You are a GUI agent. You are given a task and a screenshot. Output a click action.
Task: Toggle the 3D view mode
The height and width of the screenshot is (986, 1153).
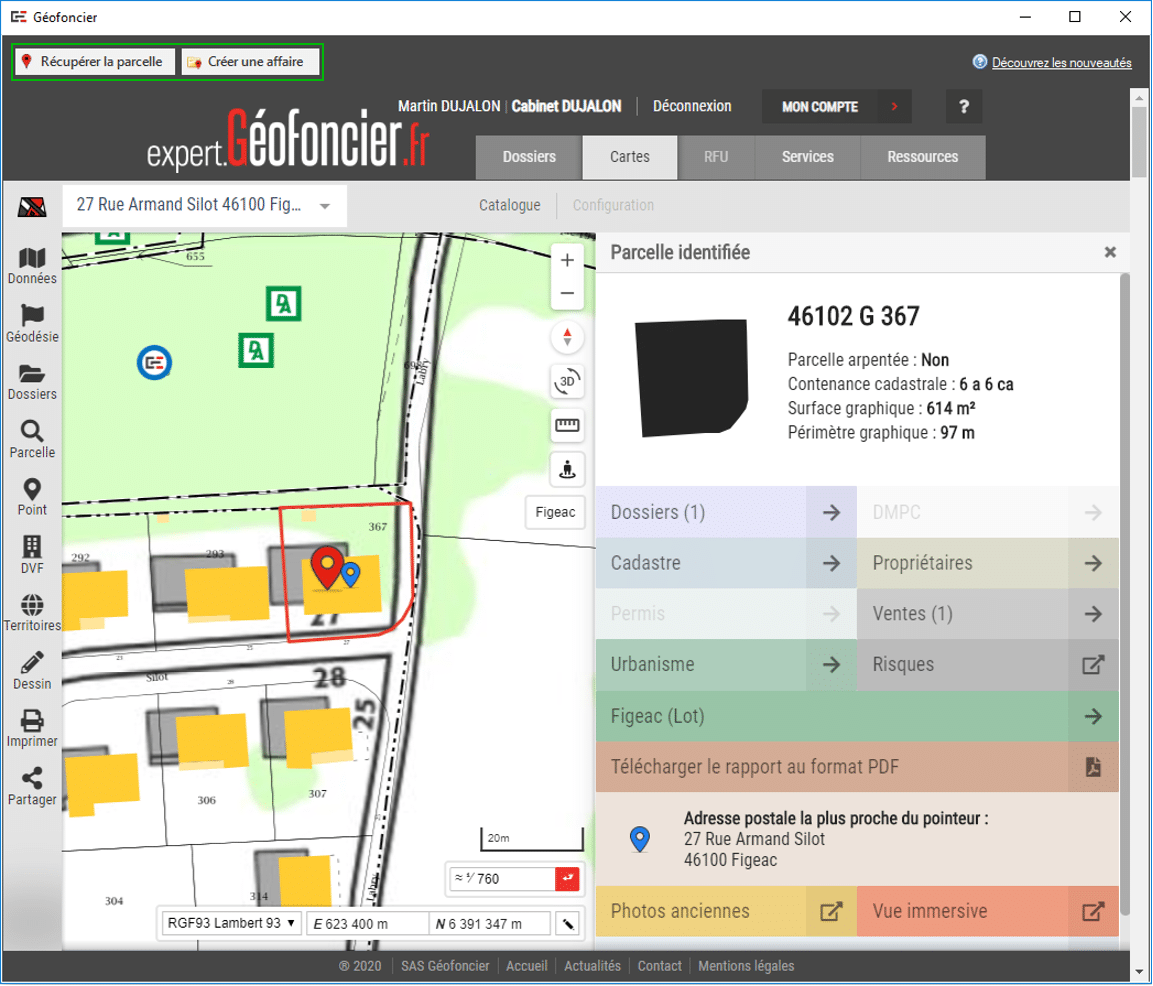click(x=568, y=381)
